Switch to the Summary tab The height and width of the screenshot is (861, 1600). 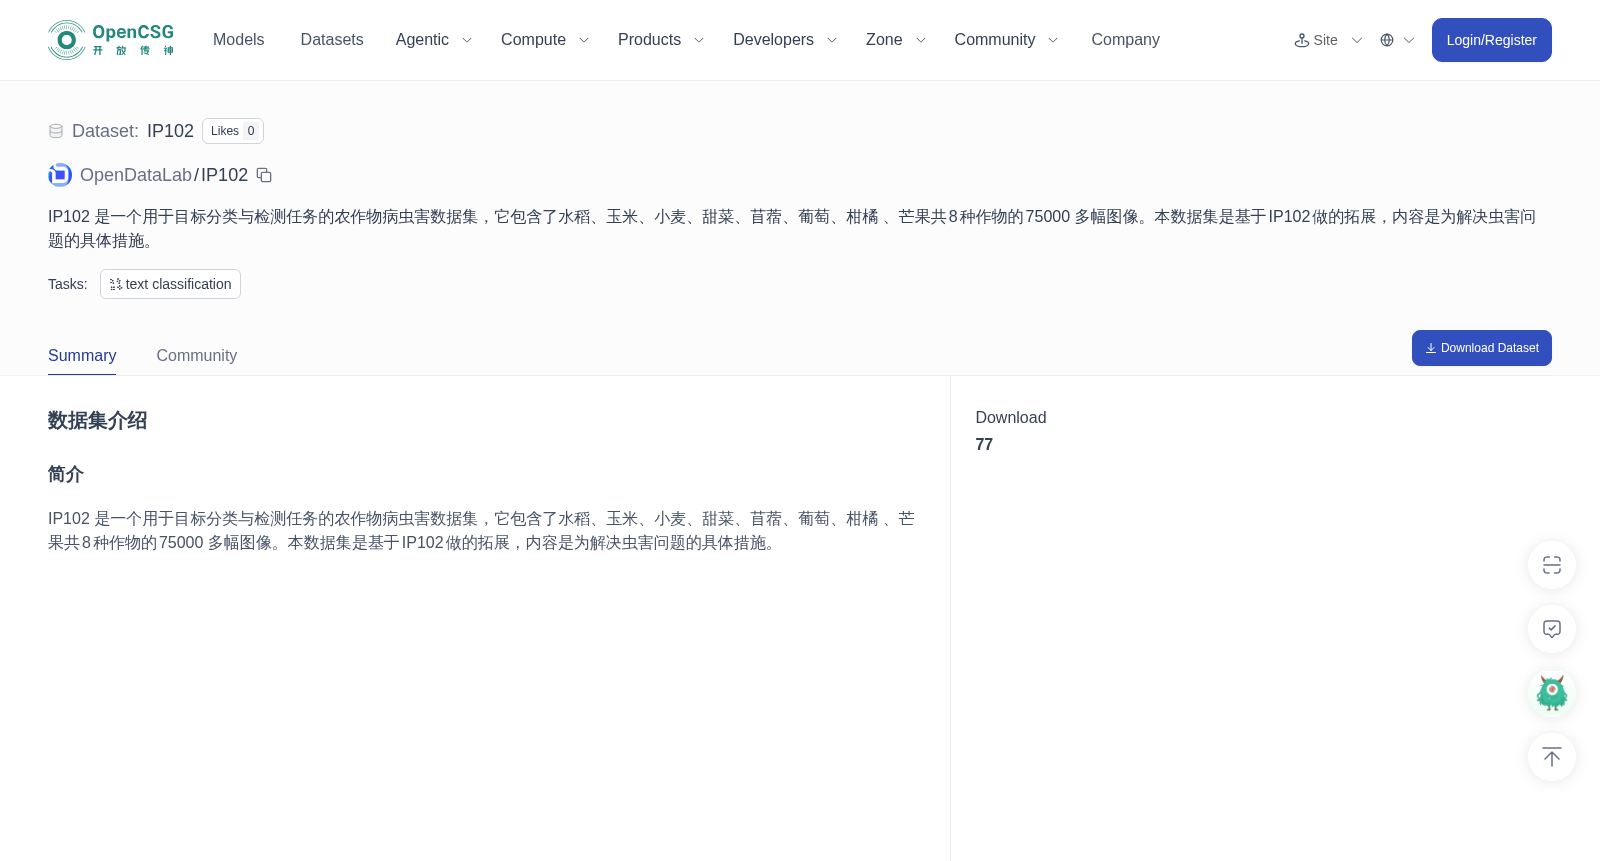82,356
